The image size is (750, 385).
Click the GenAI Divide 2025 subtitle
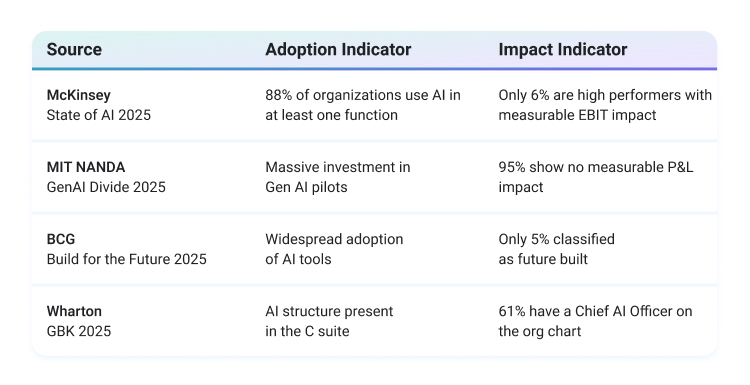pyautogui.click(x=106, y=187)
